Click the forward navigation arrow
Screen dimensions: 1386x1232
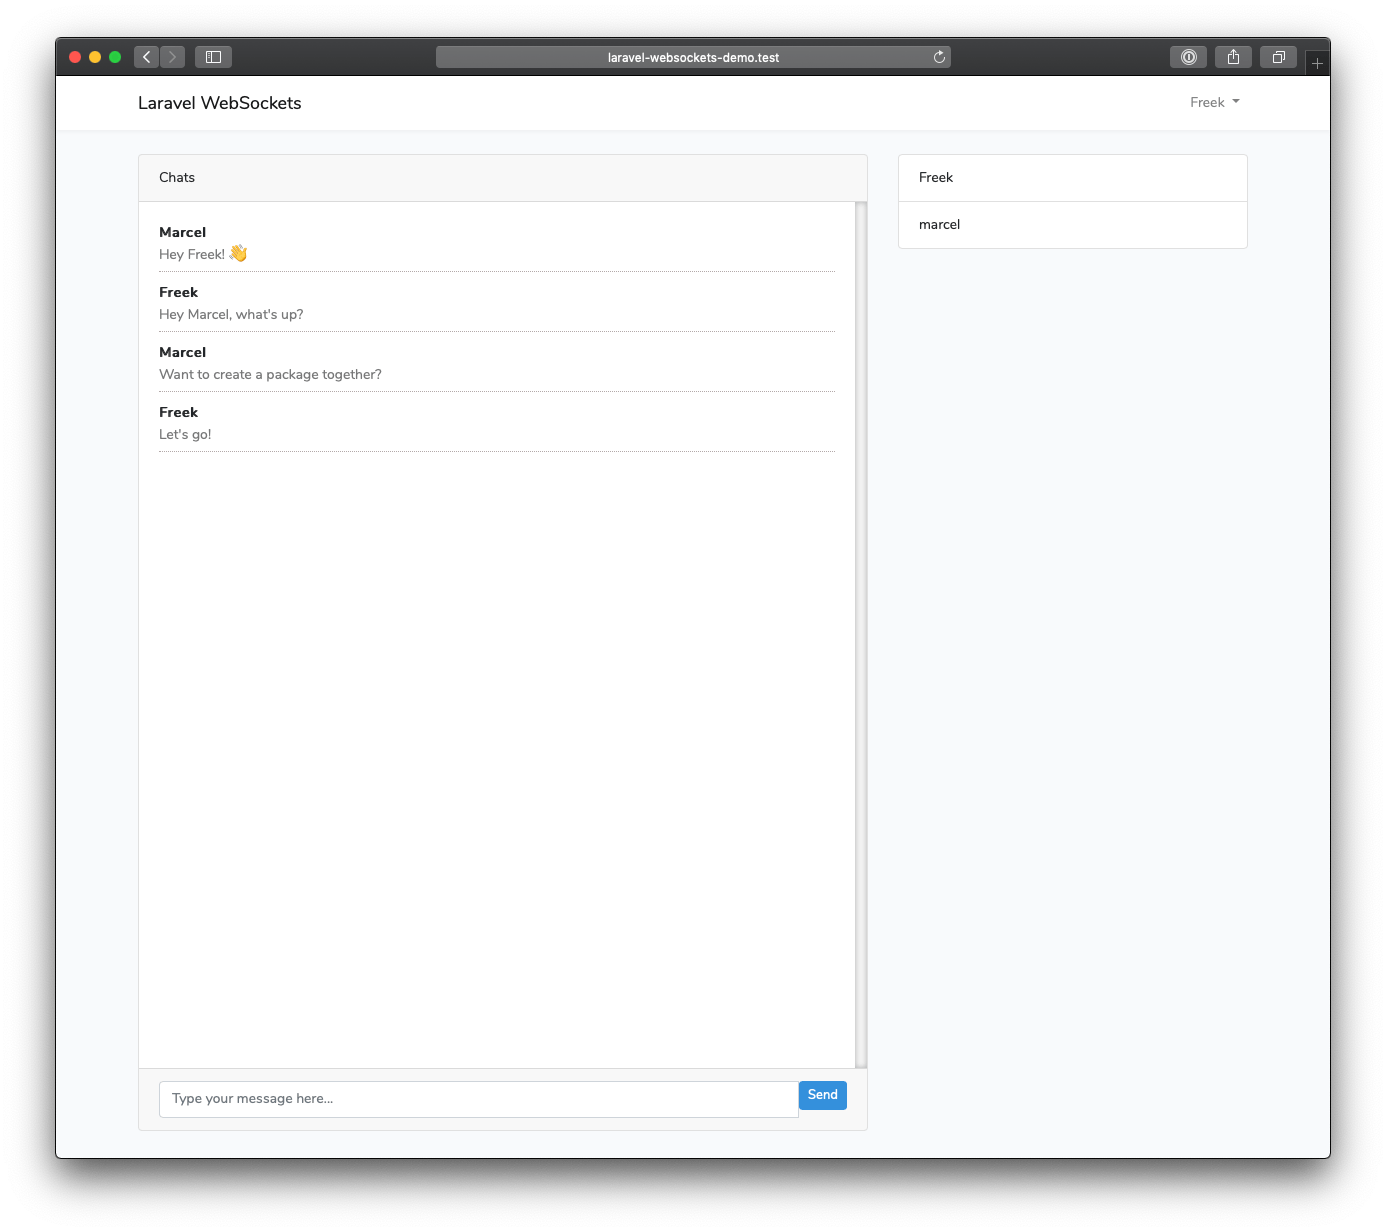point(172,57)
